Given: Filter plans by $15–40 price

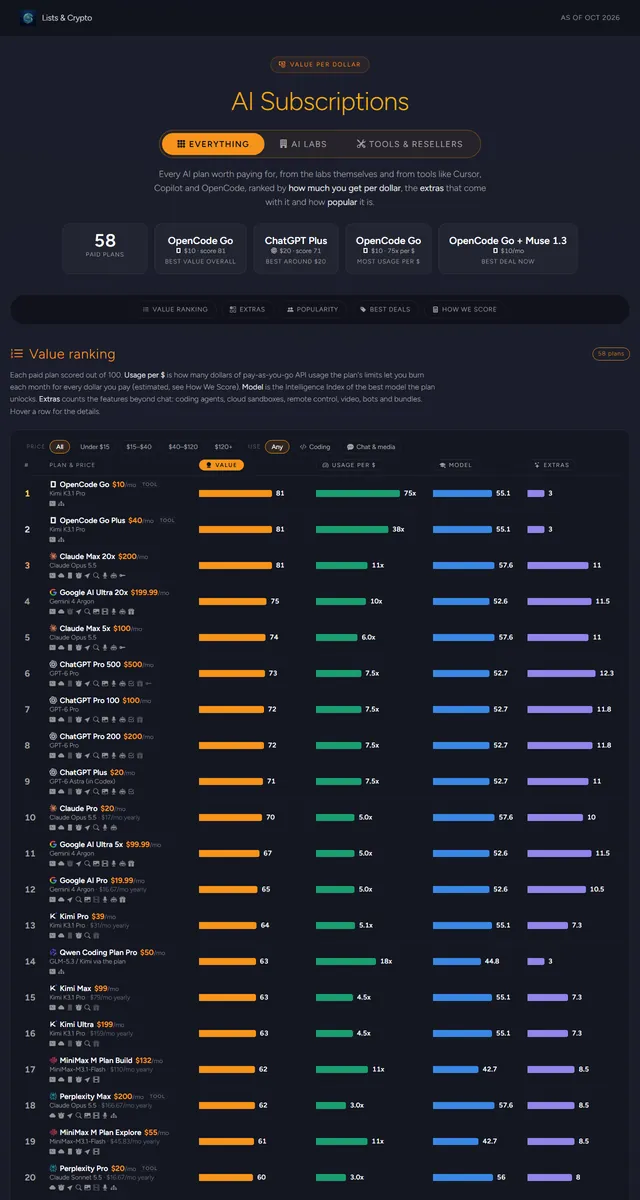Looking at the screenshot, I should (x=137, y=447).
